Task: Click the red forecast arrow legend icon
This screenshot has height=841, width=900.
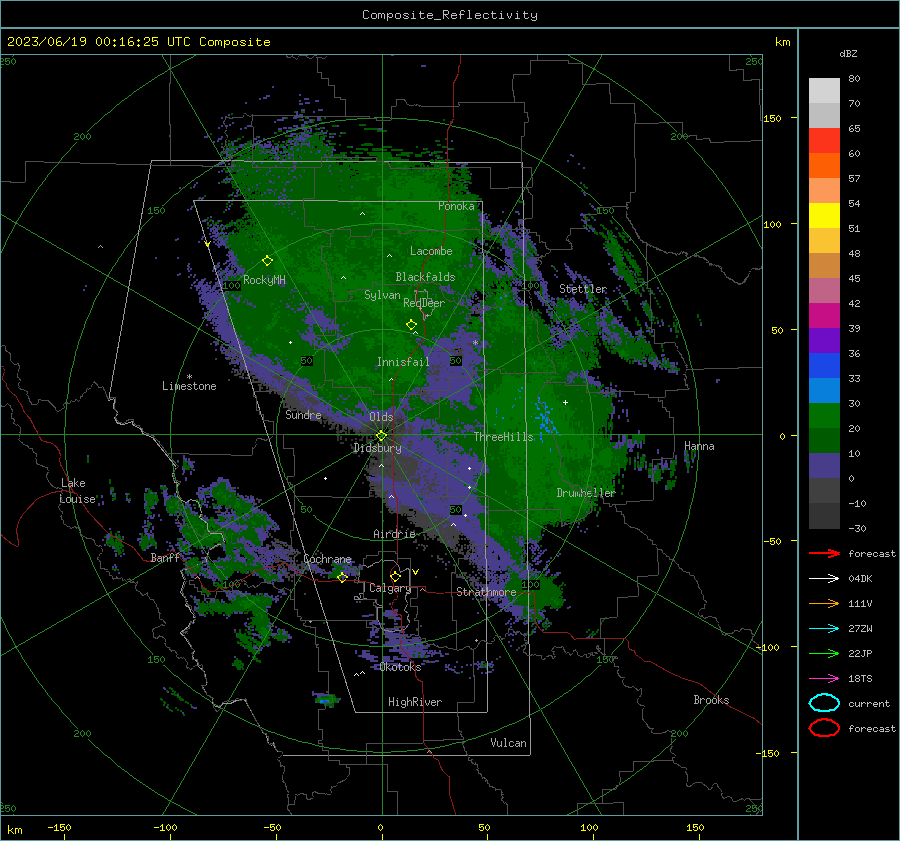Action: point(824,553)
